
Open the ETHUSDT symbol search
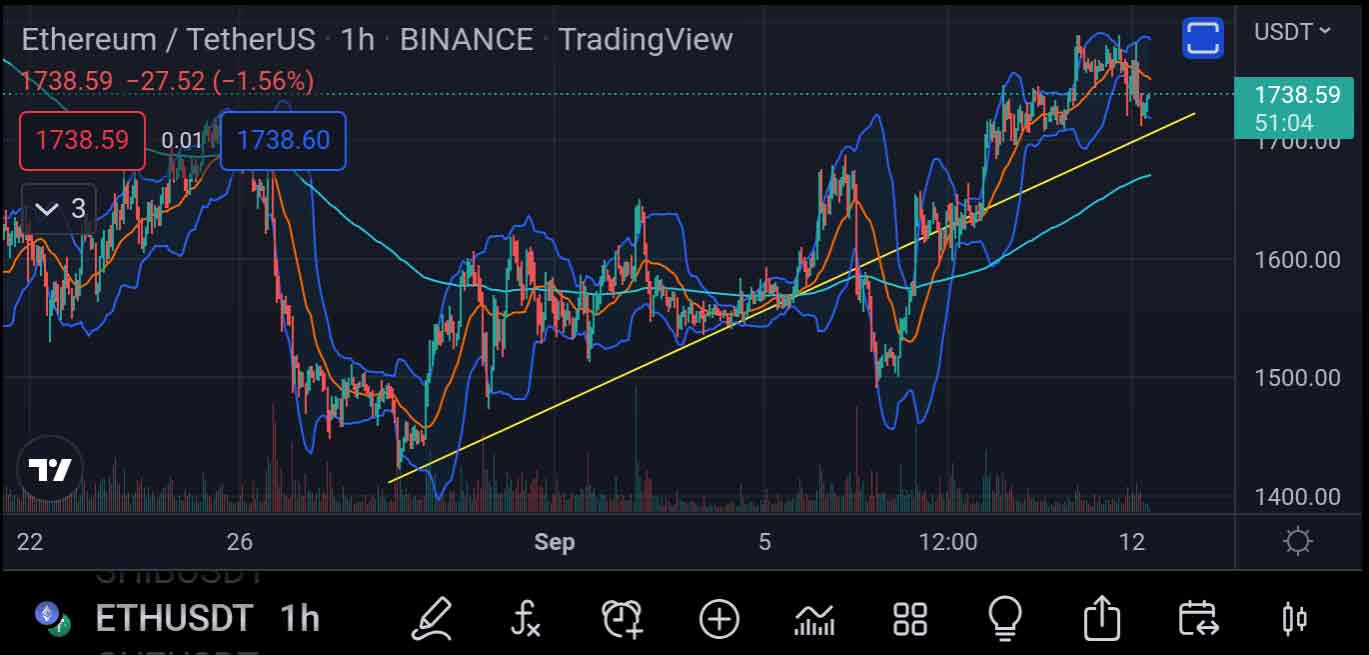click(x=173, y=619)
